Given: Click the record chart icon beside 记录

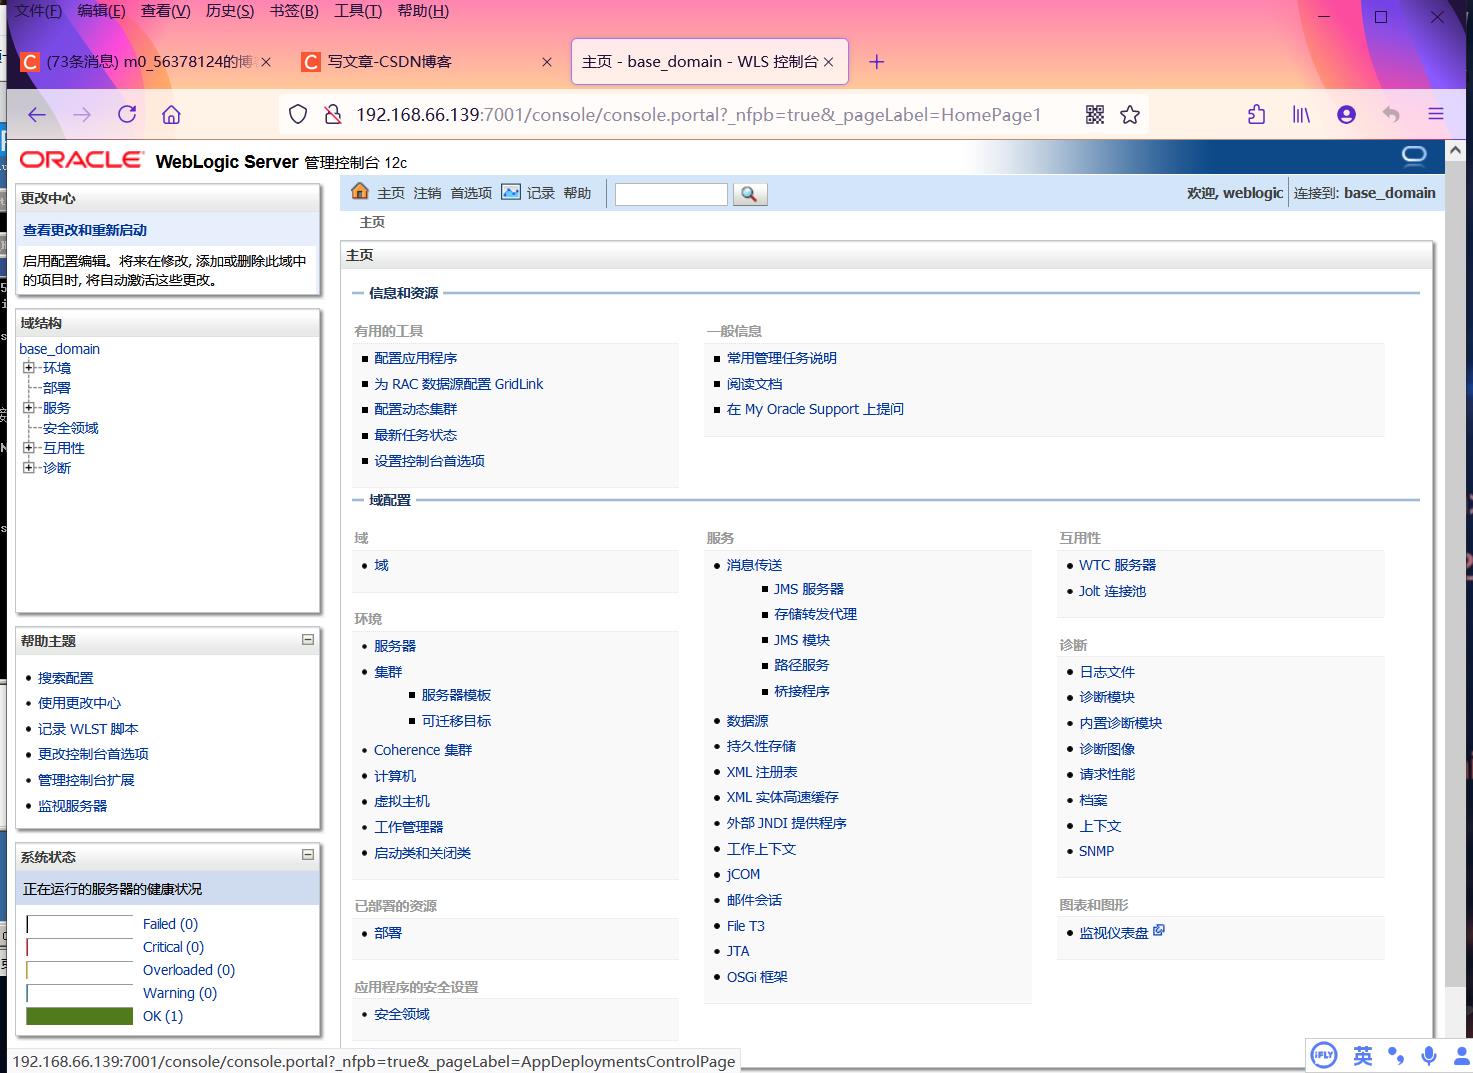Looking at the screenshot, I should 511,192.
